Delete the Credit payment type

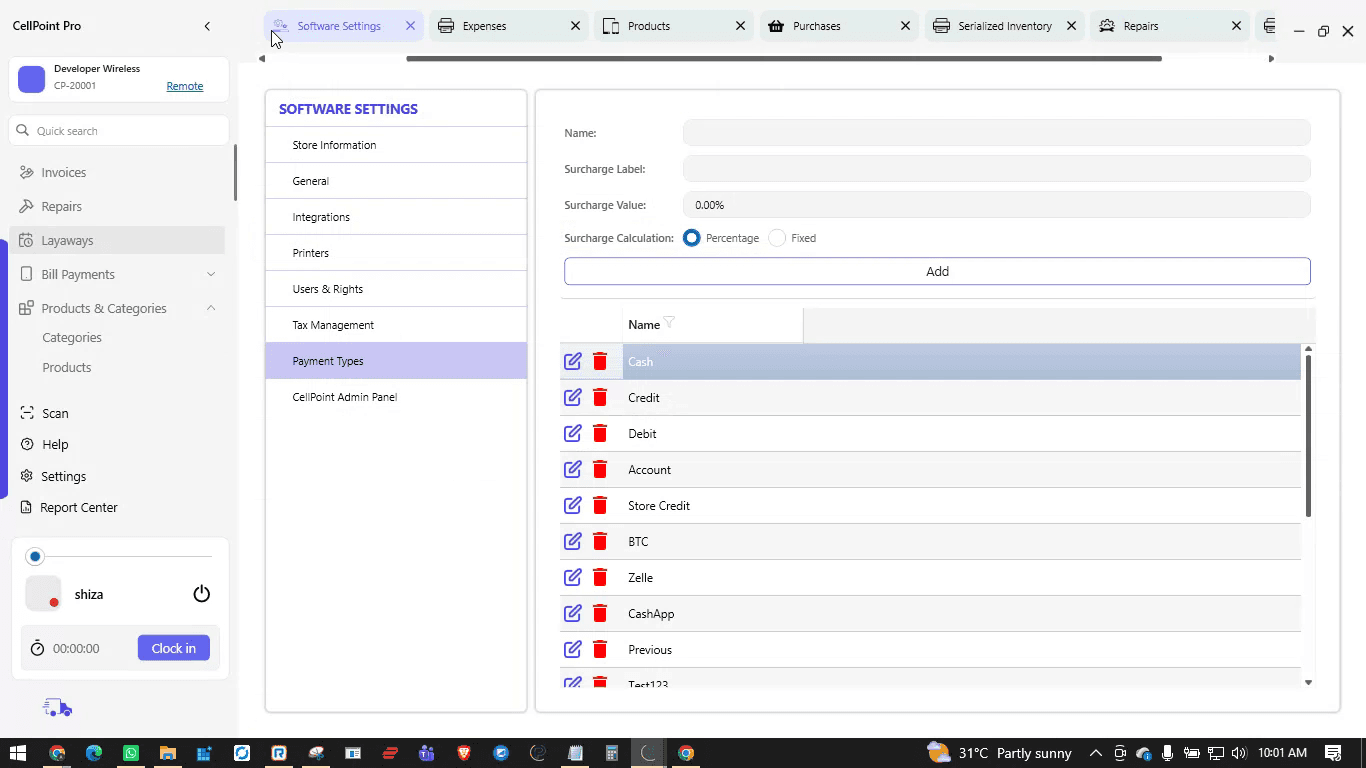click(x=600, y=397)
